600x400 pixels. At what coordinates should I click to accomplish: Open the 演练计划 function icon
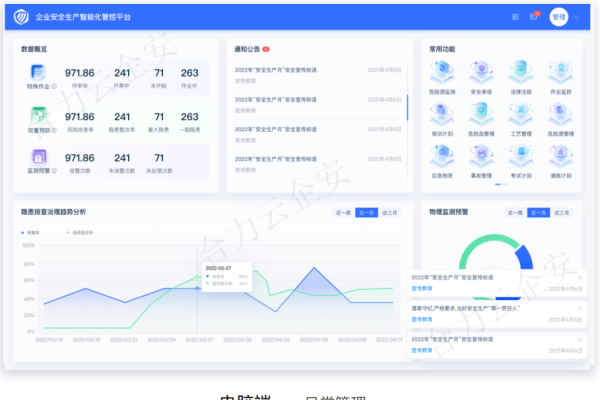tap(561, 156)
